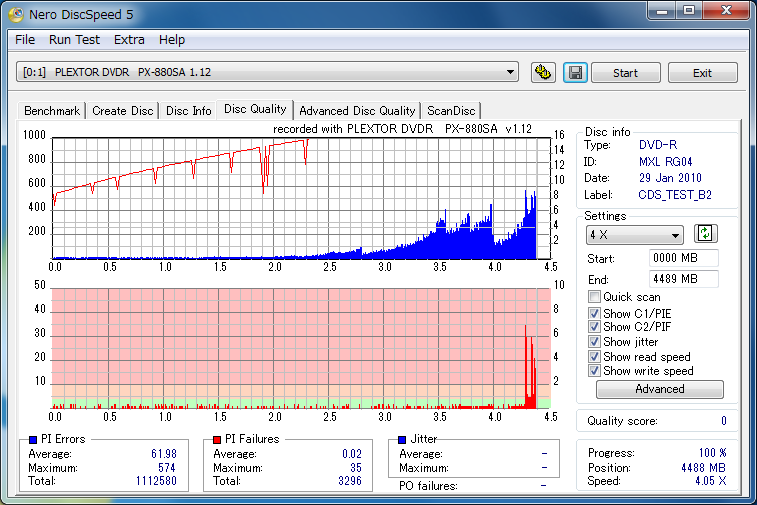Switch to the Create Disc tab

click(123, 111)
